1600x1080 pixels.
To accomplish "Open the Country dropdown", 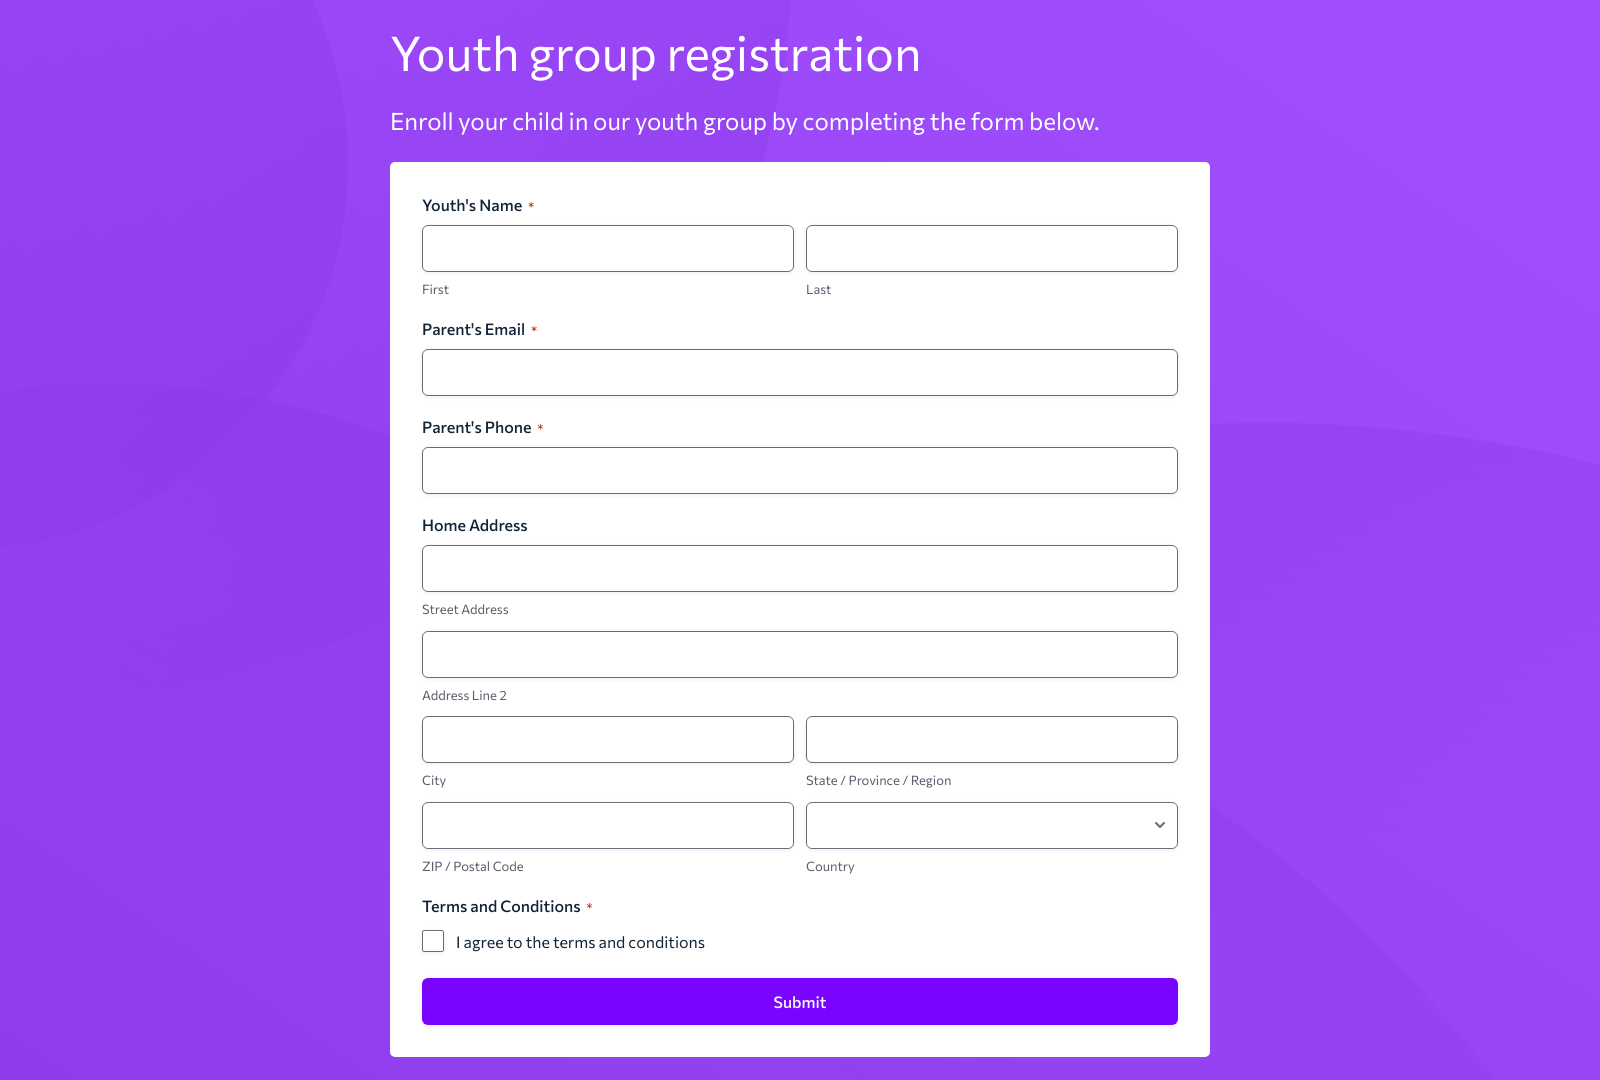I will click(991, 825).
